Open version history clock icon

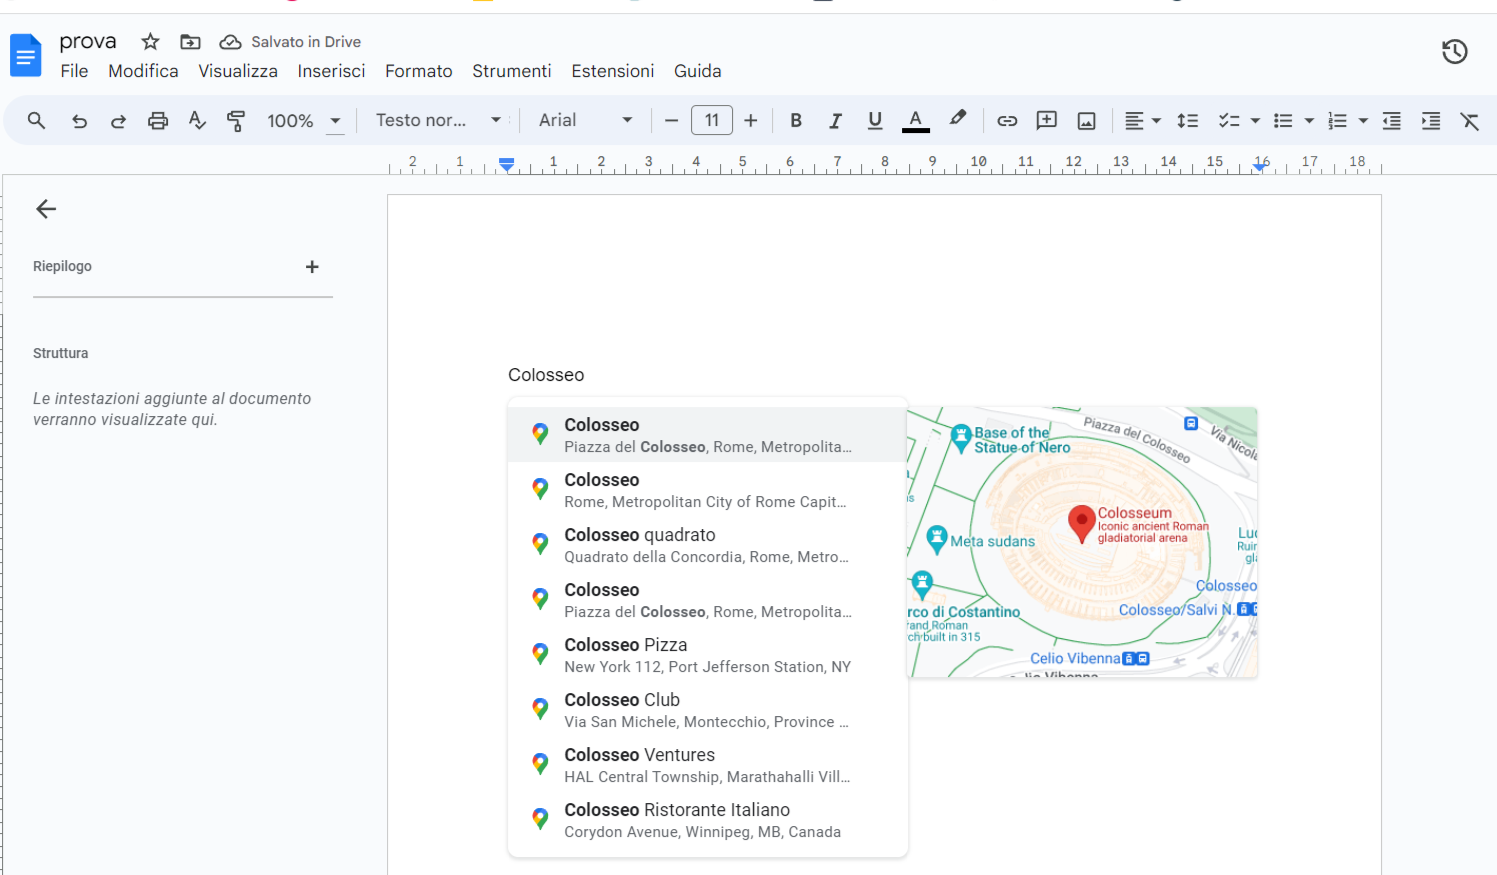pos(1454,51)
